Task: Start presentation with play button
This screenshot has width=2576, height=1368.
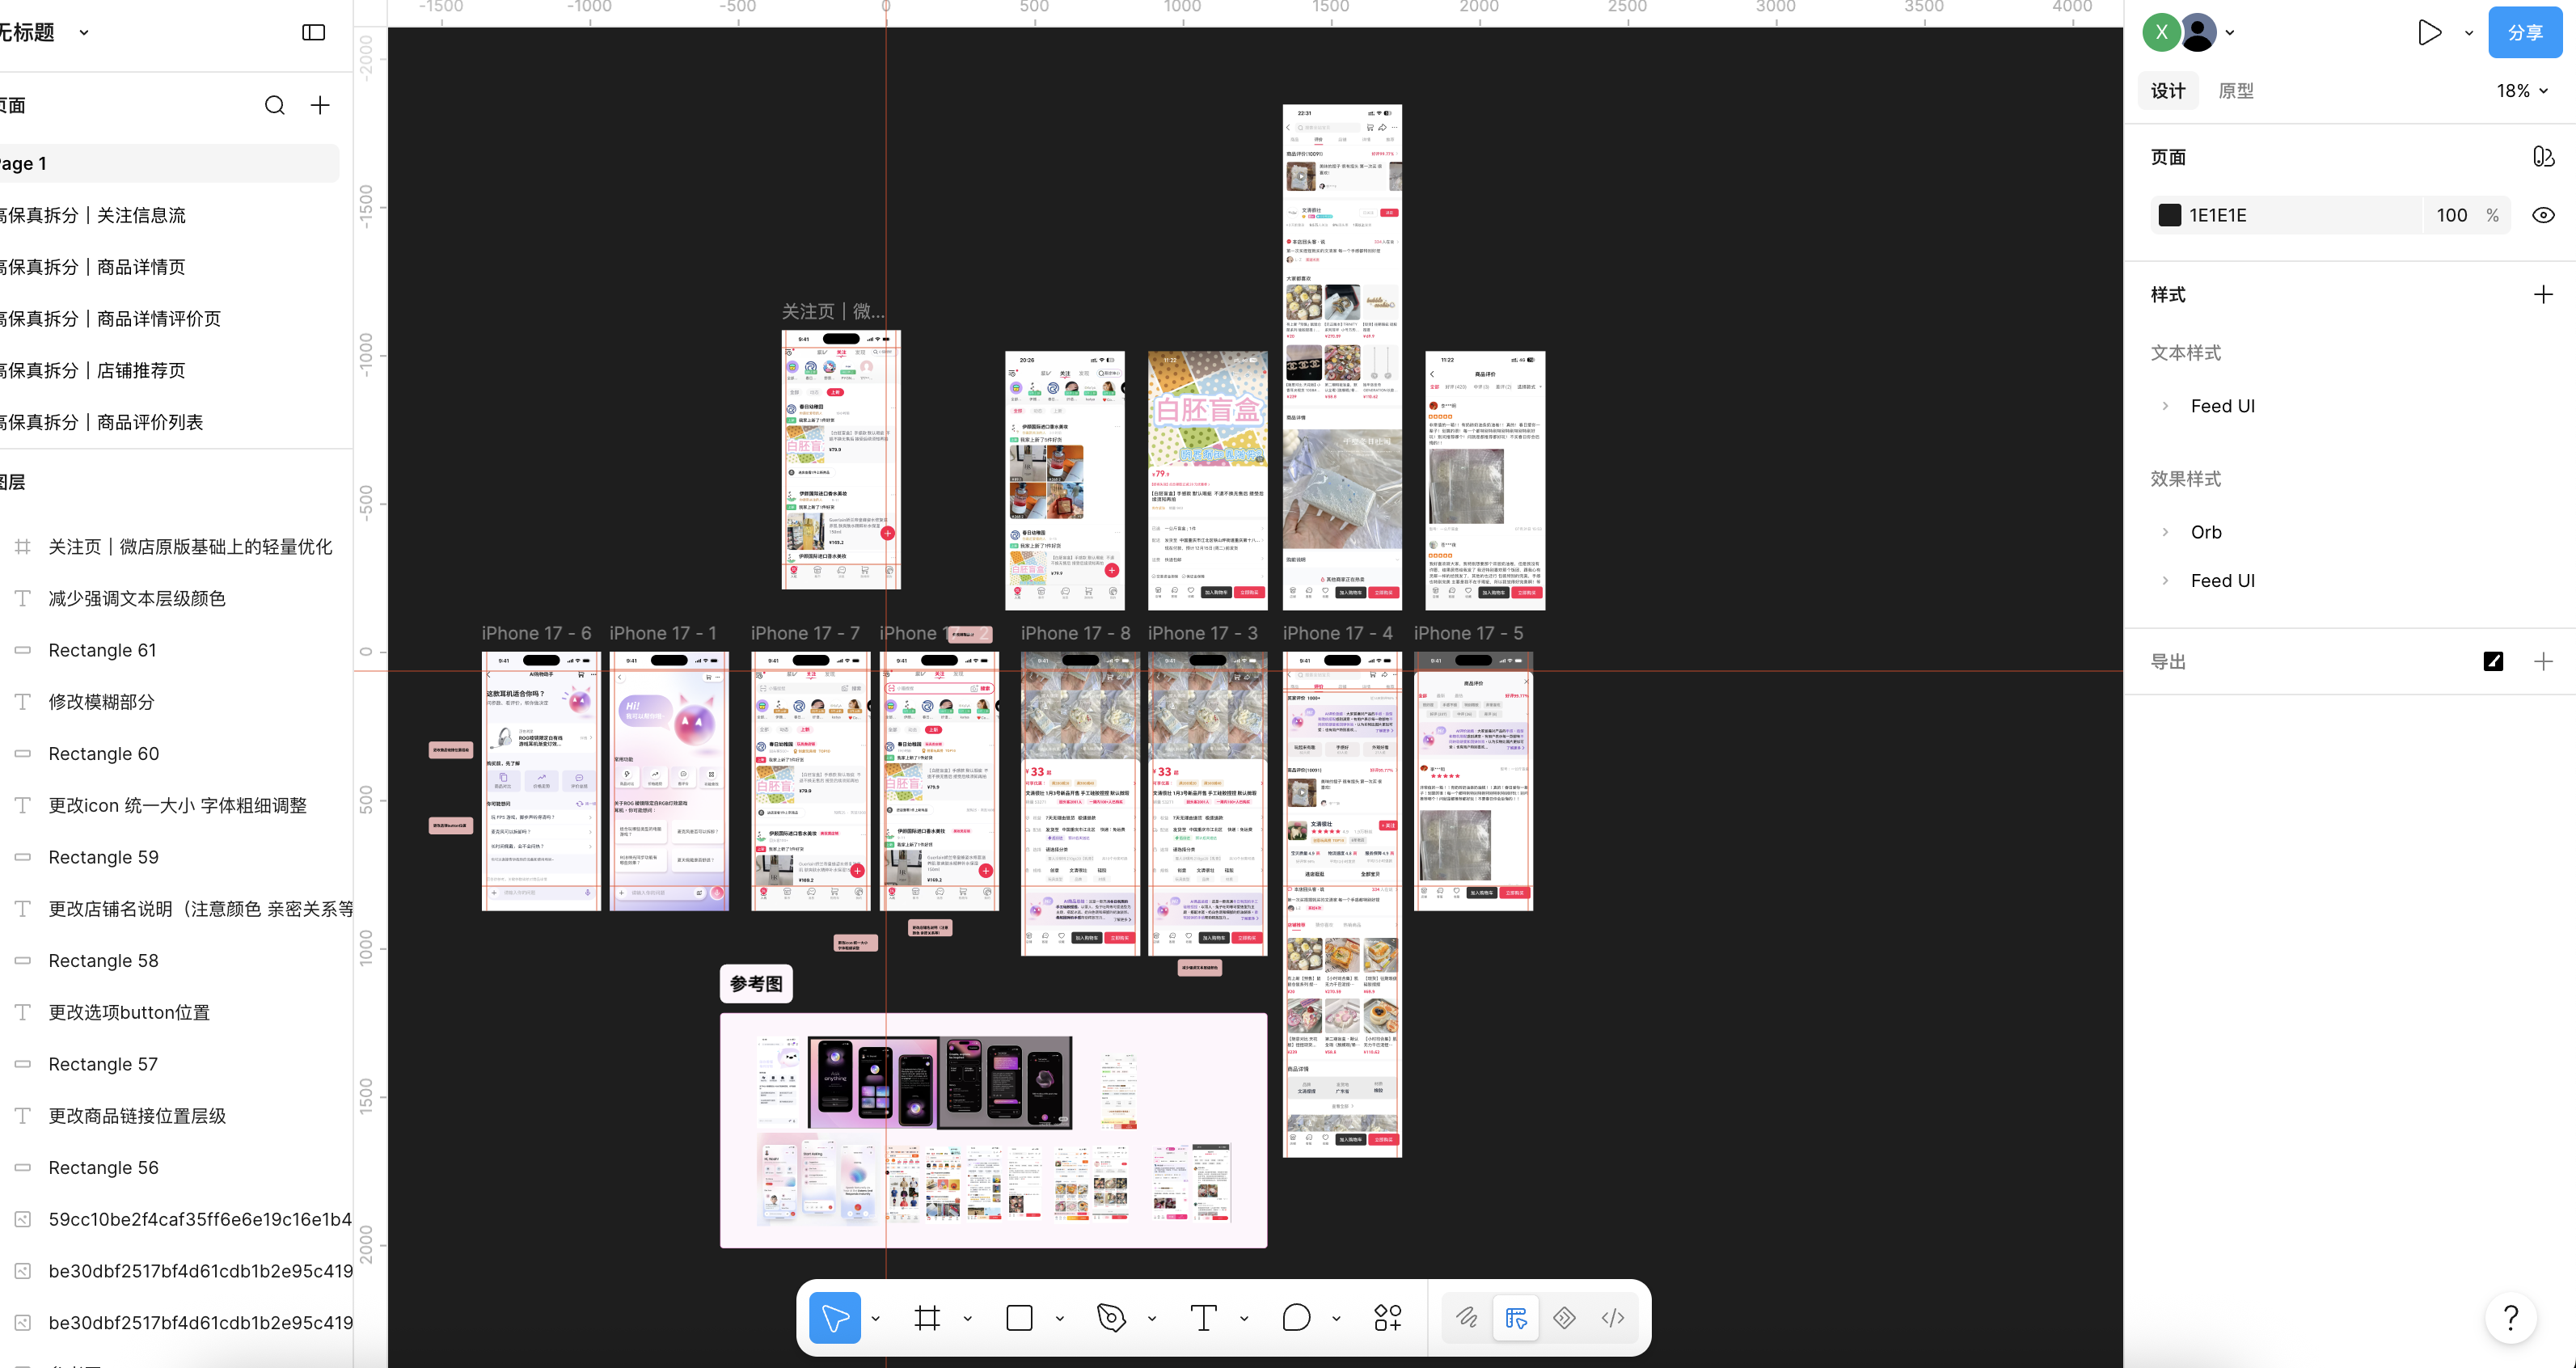Action: 2429,33
